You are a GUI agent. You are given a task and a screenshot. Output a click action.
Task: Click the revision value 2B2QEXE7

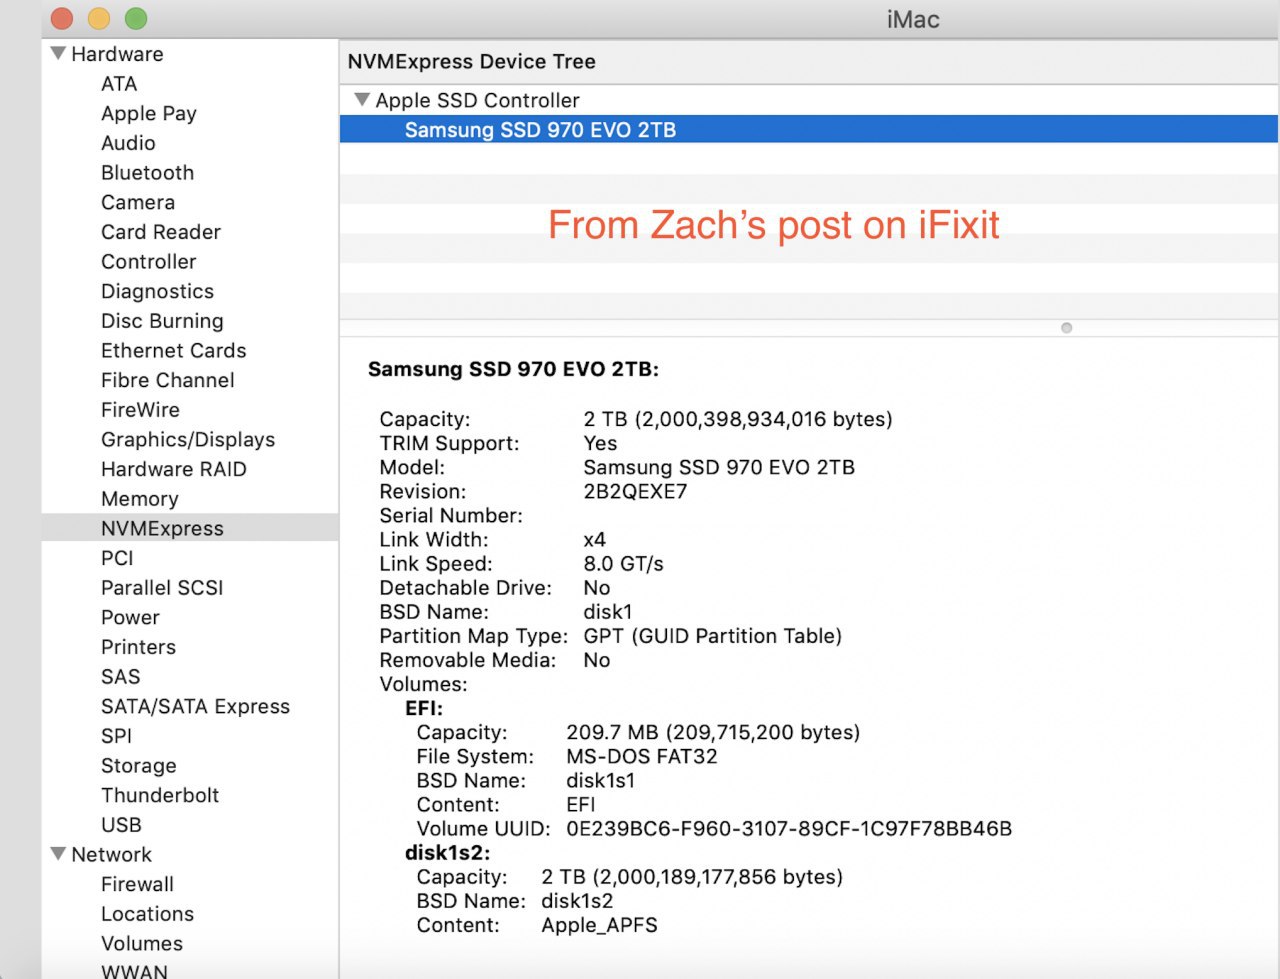635,491
